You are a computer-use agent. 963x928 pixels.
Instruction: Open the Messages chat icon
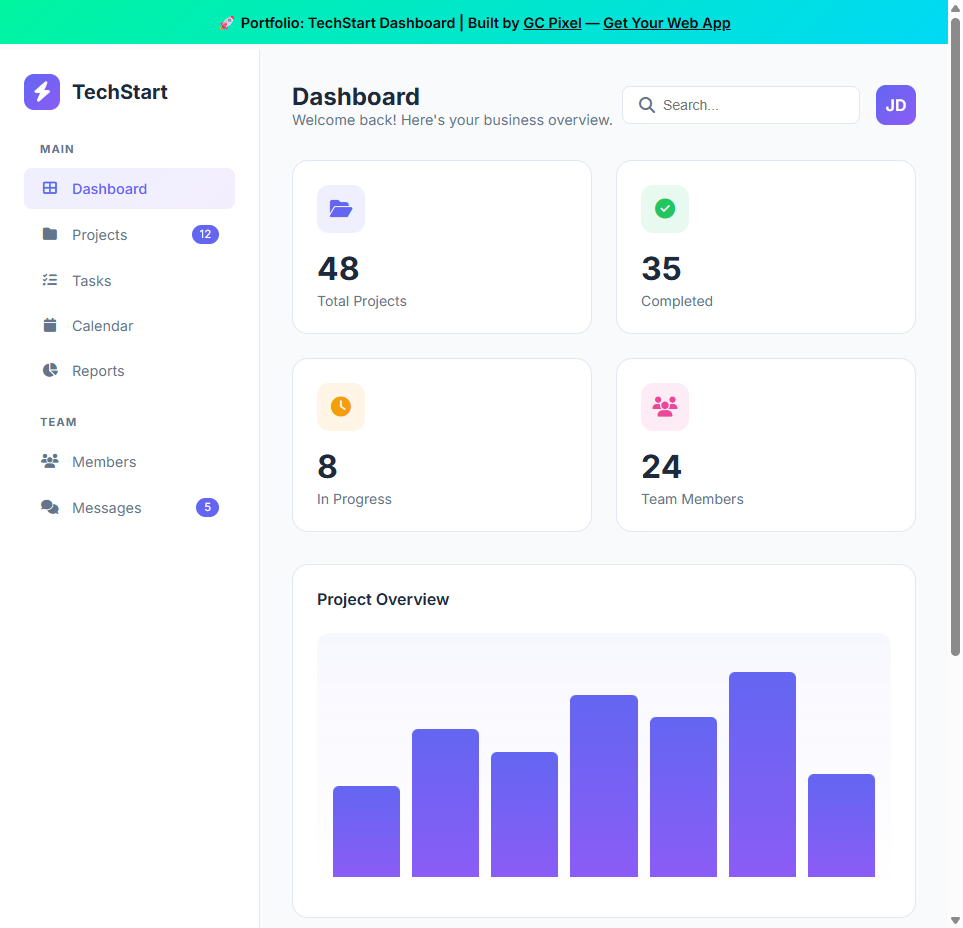click(49, 507)
